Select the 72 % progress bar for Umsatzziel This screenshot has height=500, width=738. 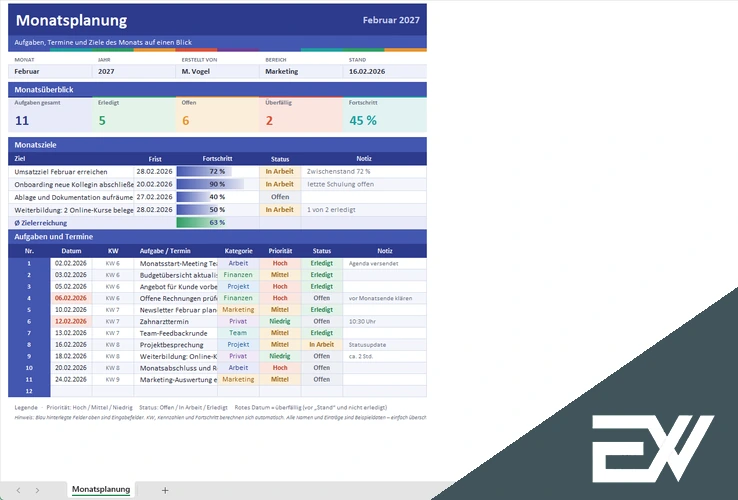[x=217, y=171]
